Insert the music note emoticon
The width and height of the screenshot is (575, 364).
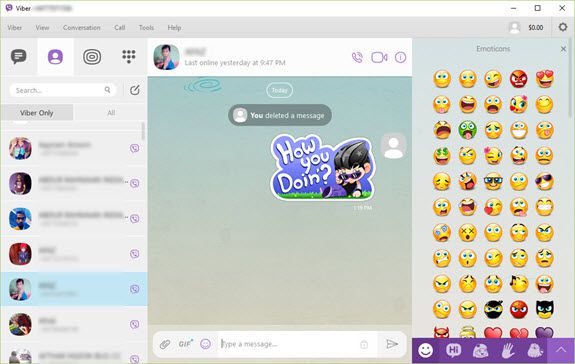tap(519, 283)
